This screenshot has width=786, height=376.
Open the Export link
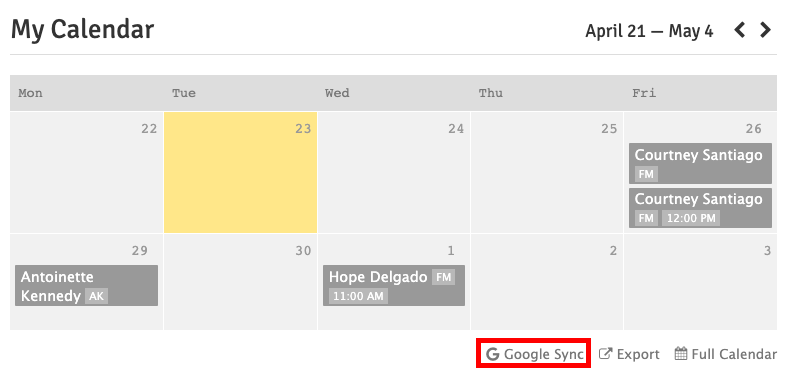(630, 354)
